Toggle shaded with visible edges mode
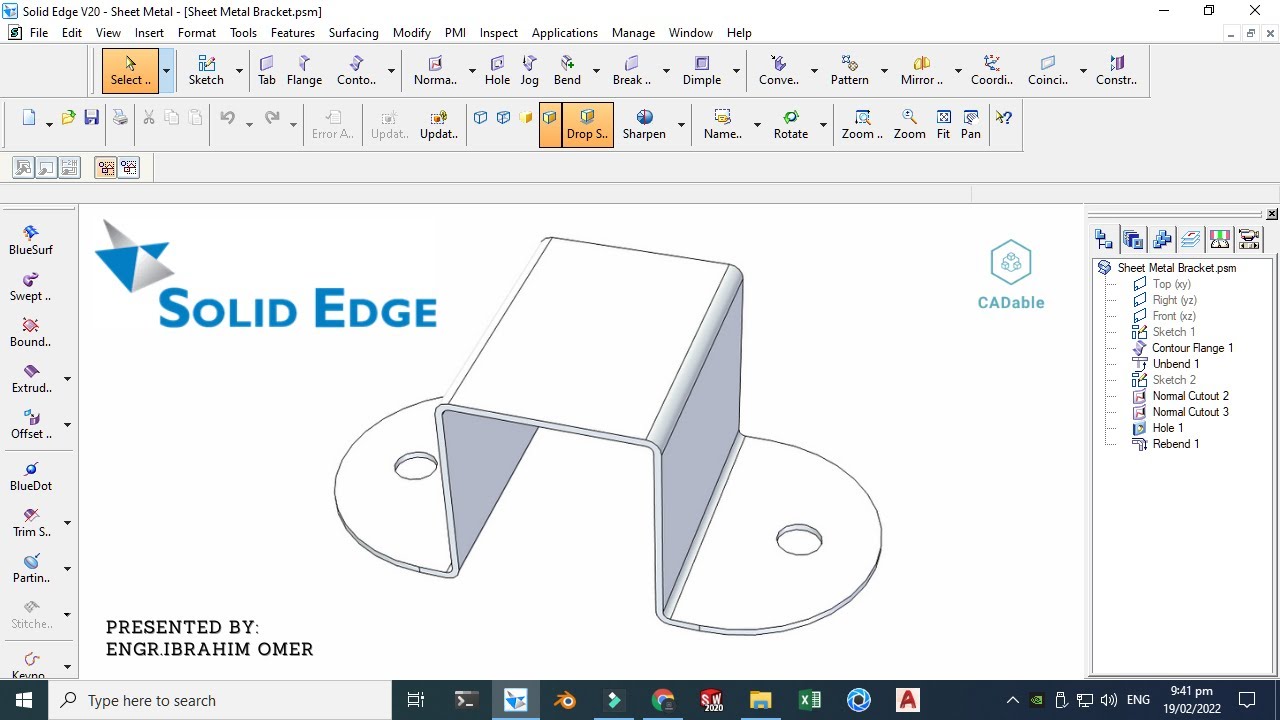The image size is (1280, 720). click(550, 125)
